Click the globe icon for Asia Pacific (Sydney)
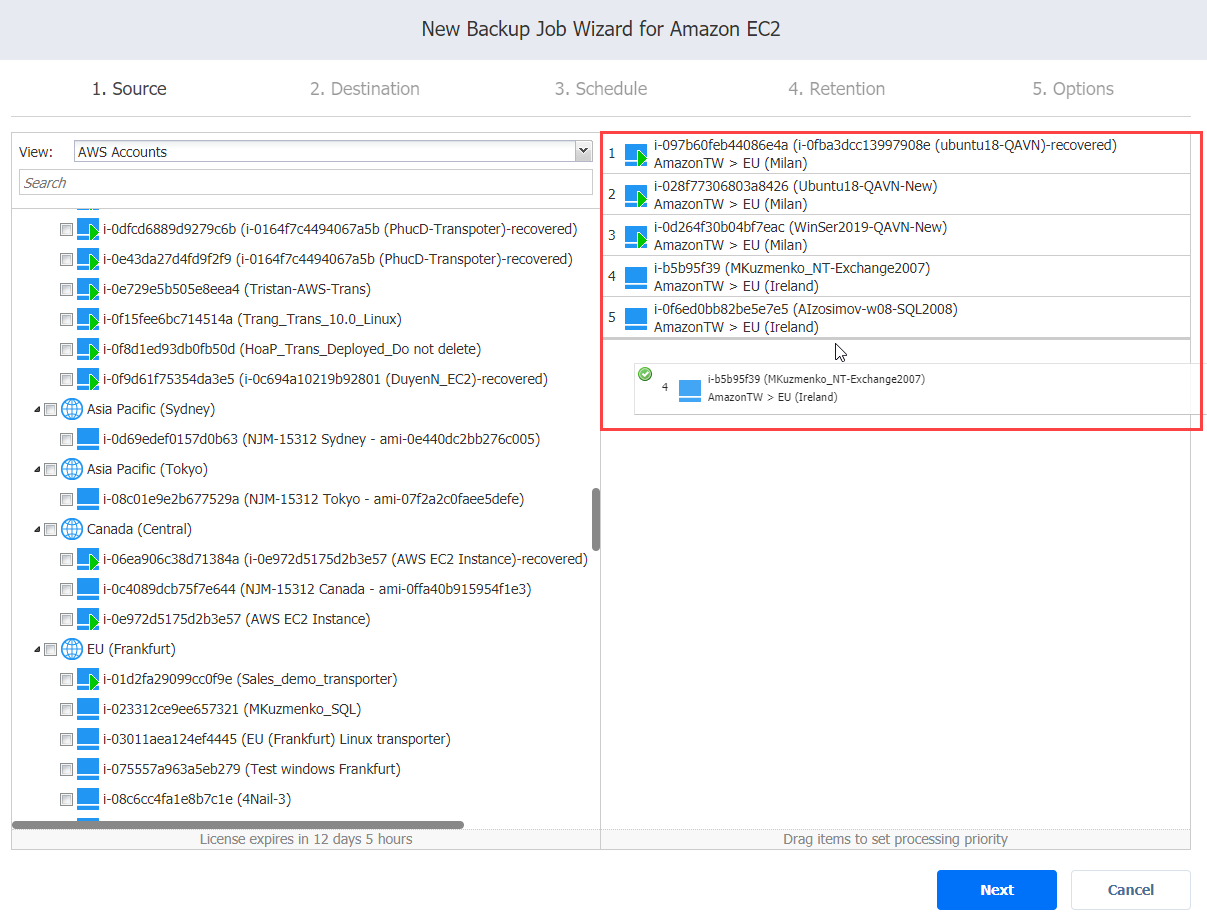This screenshot has height=915, width=1207. 72,409
